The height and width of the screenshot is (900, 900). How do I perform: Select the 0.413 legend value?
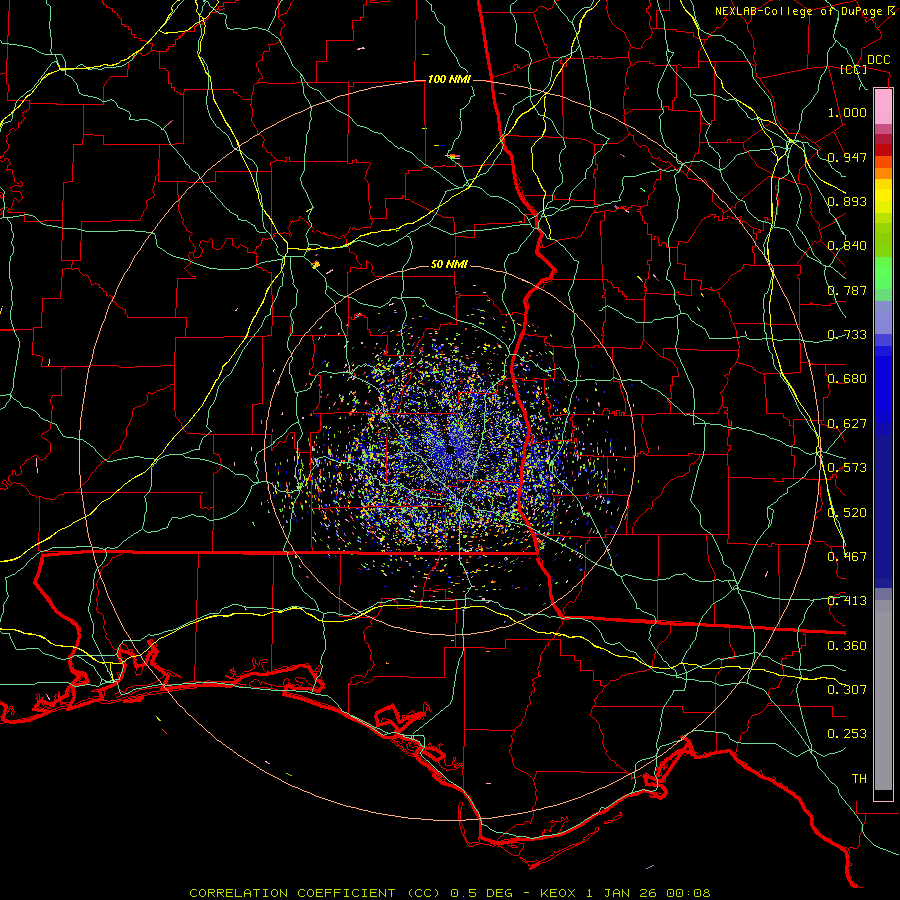point(847,601)
